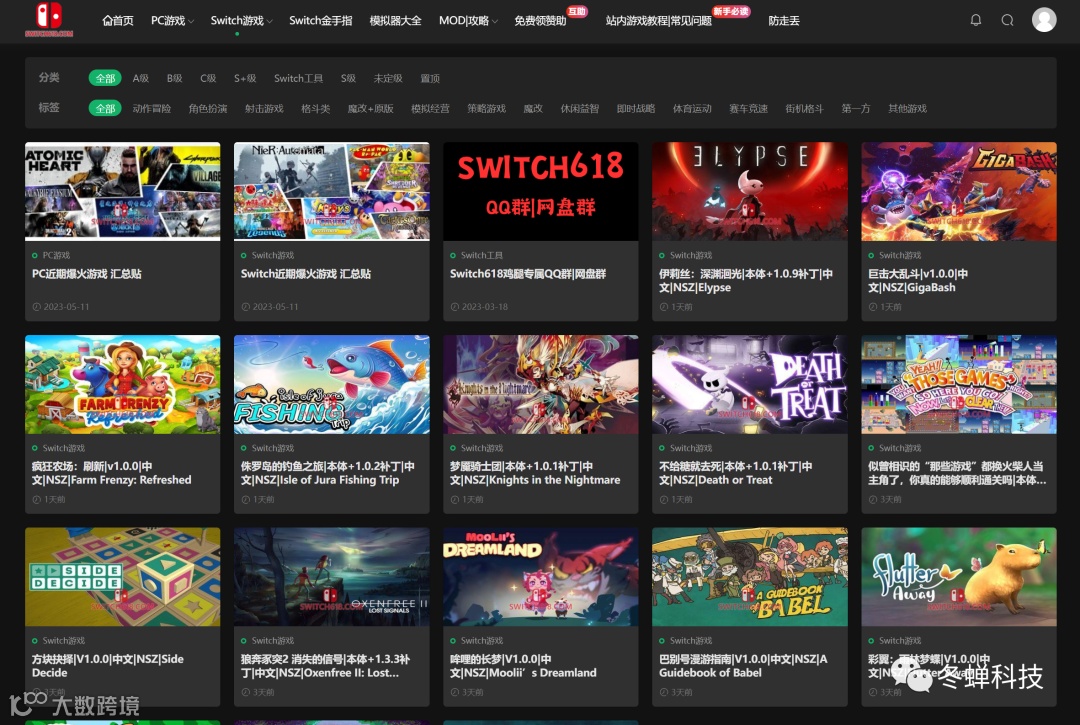
Task: Open the Flutter Away thumbnail
Action: pyautogui.click(x=959, y=577)
